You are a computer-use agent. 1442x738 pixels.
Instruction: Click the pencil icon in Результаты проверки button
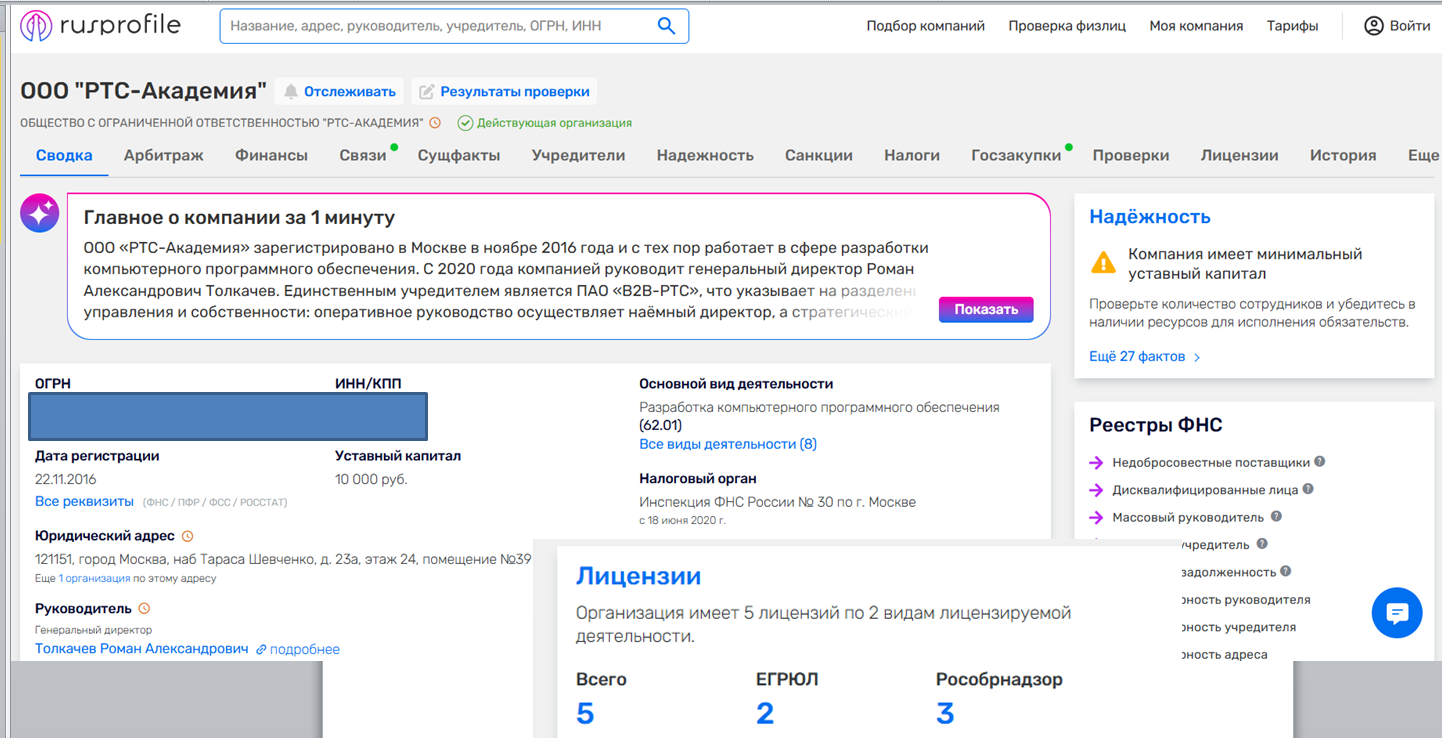pyautogui.click(x=427, y=92)
